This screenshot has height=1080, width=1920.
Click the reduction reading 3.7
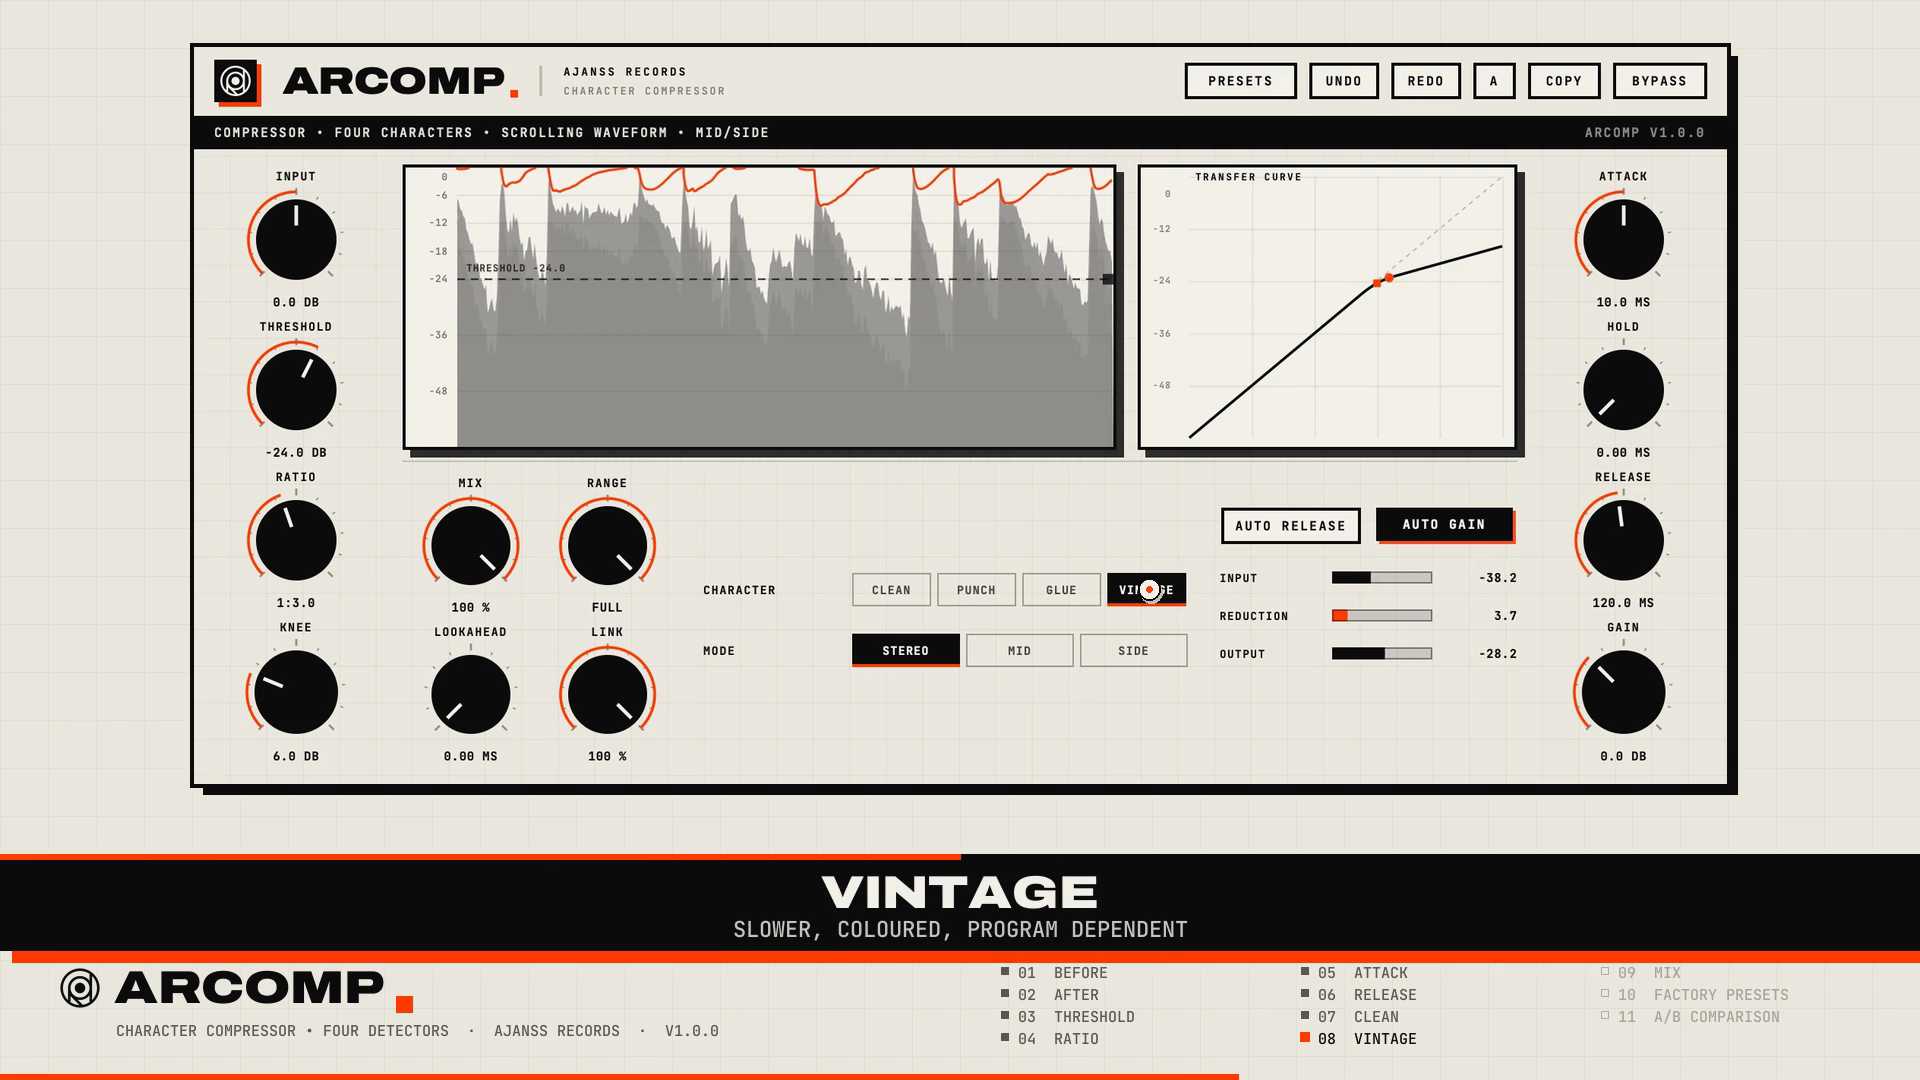click(x=1505, y=616)
